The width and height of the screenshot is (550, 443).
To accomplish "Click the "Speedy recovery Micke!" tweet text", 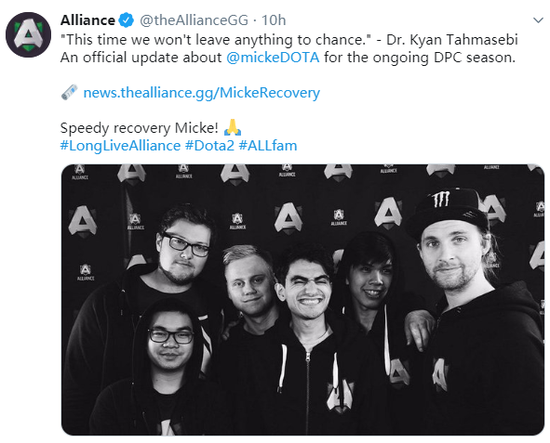I will pos(139,128).
